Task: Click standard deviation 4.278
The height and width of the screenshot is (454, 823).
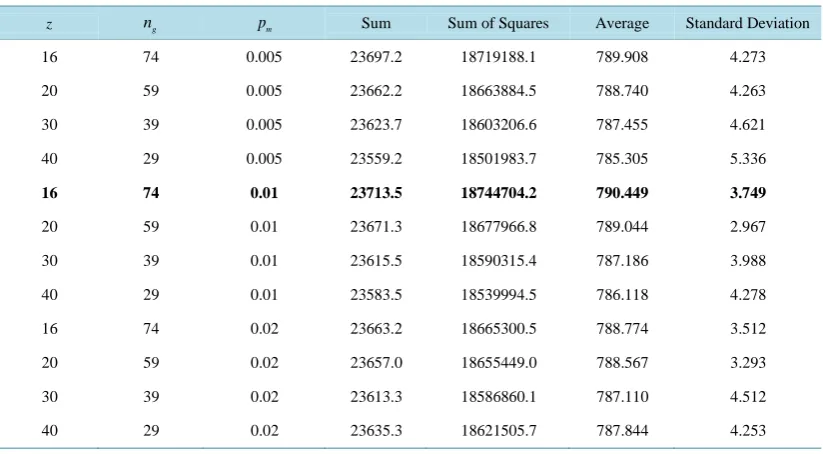Action: coord(747,294)
